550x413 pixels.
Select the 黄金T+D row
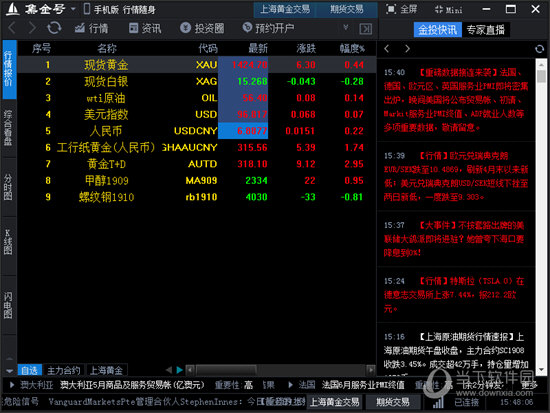[x=196, y=164]
